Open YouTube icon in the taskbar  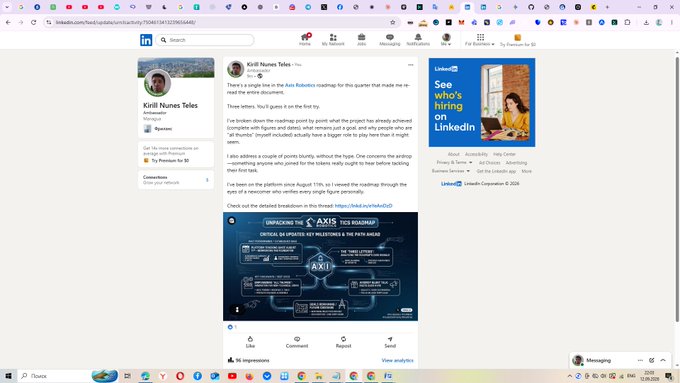[232, 376]
